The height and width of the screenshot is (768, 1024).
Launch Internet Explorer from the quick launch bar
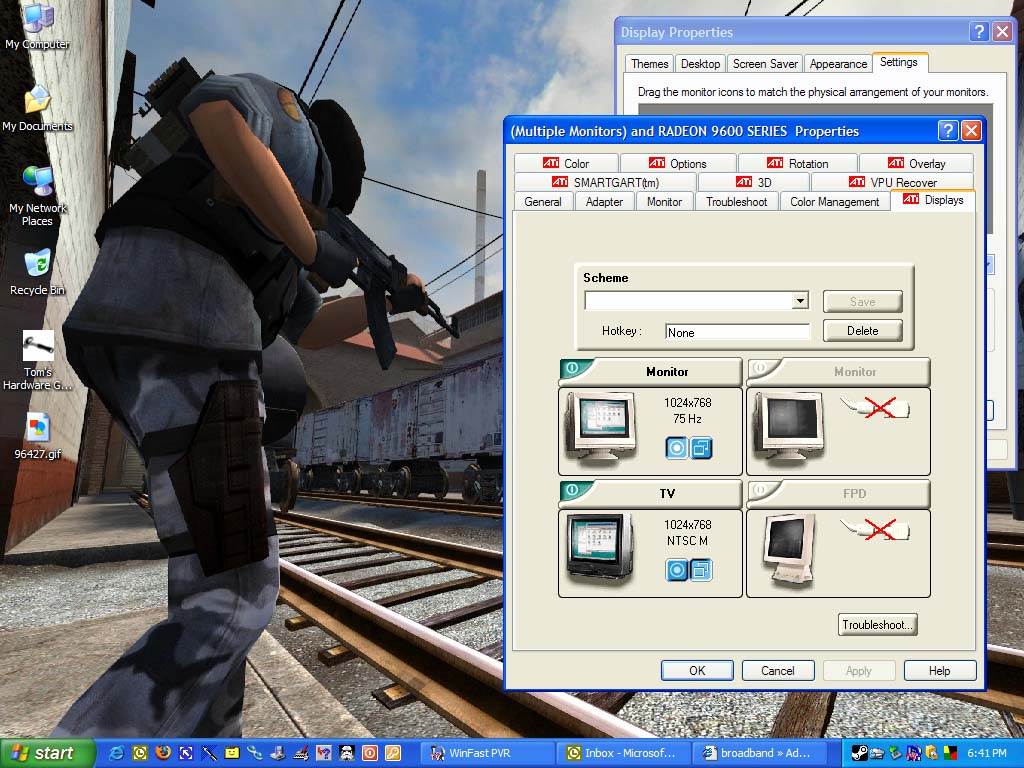[x=117, y=753]
